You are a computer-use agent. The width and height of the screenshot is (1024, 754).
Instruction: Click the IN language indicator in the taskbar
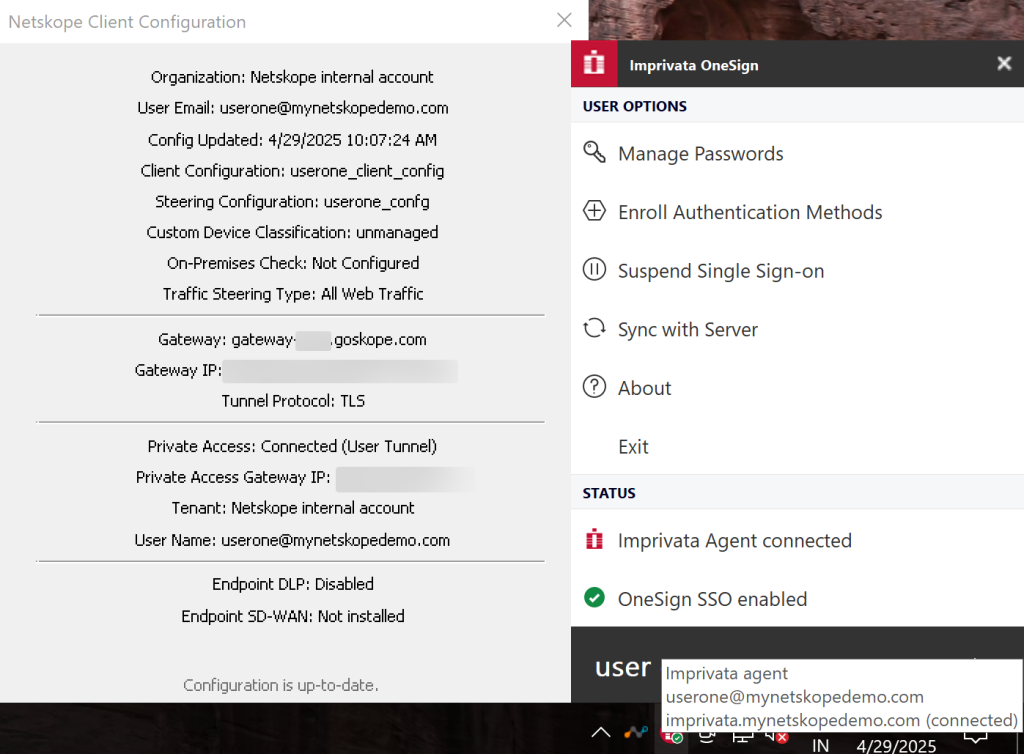click(820, 746)
